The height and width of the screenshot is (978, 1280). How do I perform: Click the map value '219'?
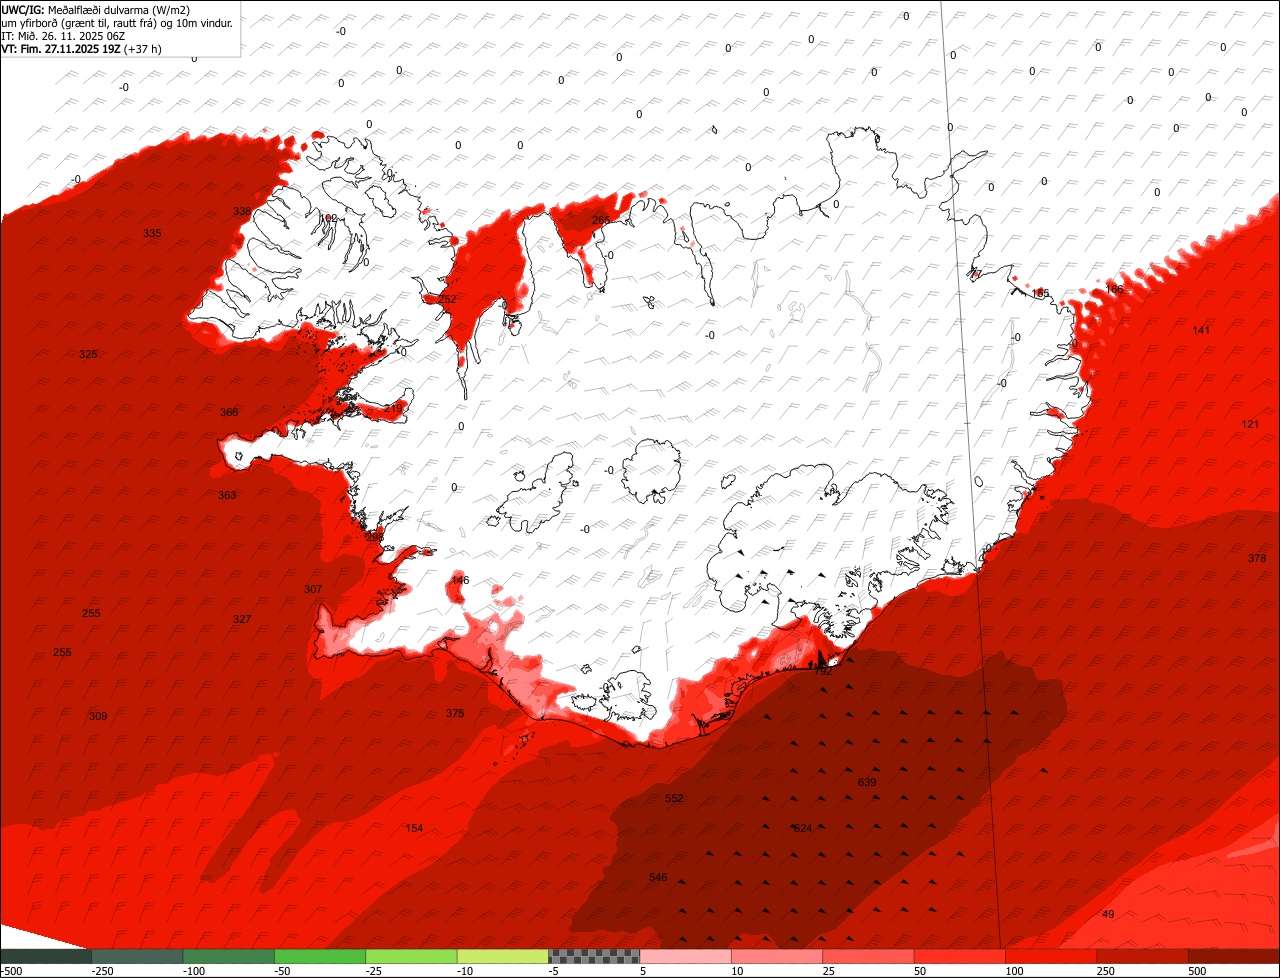click(x=393, y=408)
